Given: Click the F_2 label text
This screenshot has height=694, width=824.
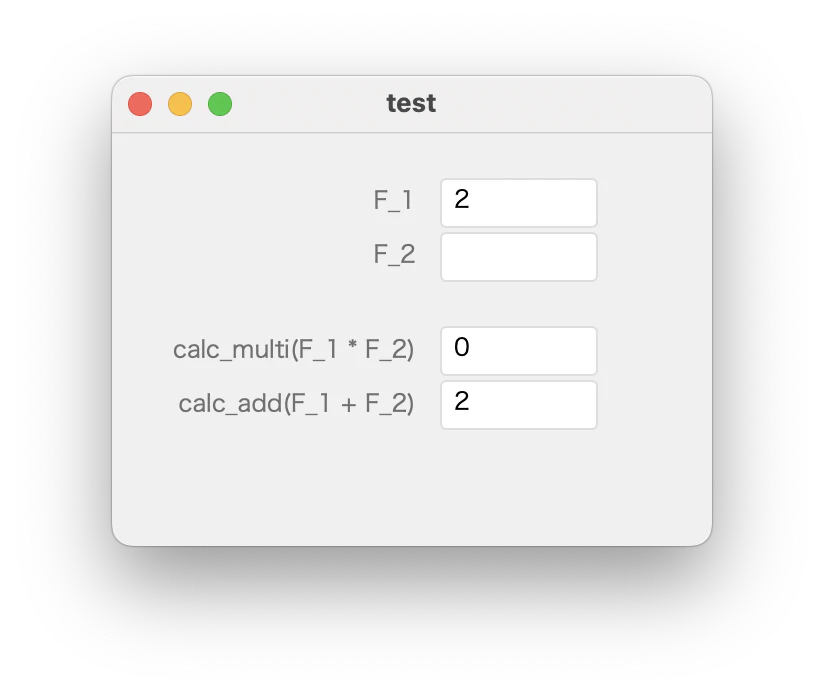Looking at the screenshot, I should point(394,255).
